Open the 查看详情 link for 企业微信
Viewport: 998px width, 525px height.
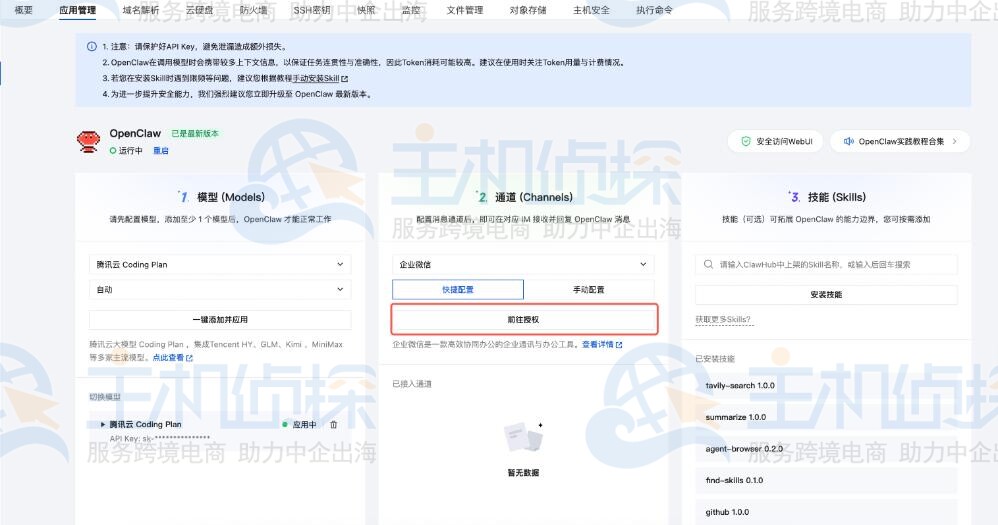602,344
